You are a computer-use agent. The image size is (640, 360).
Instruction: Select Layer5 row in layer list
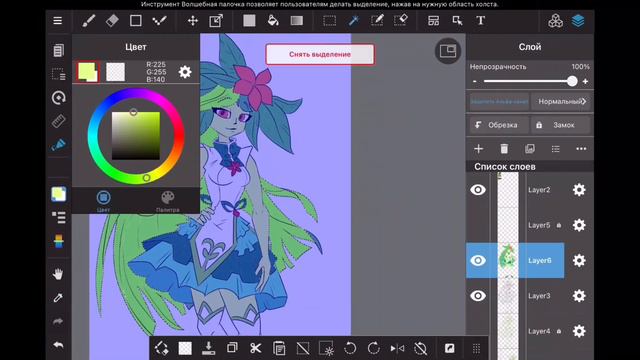coord(530,225)
